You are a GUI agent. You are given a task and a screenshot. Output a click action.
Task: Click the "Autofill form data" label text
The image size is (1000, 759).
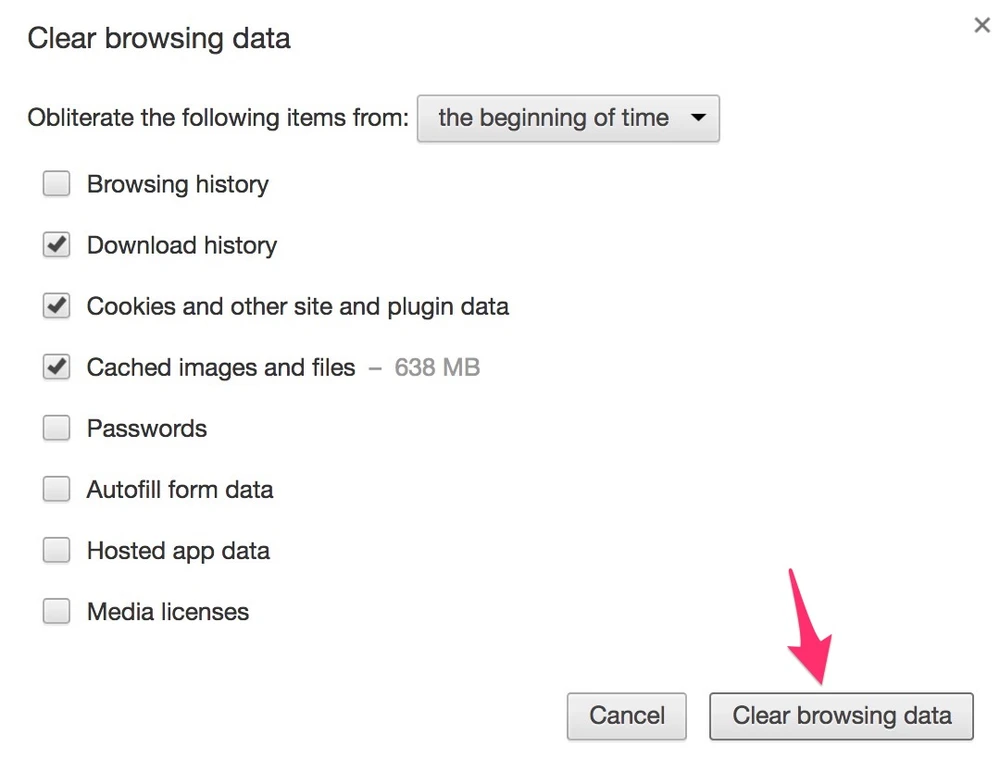pos(180,489)
